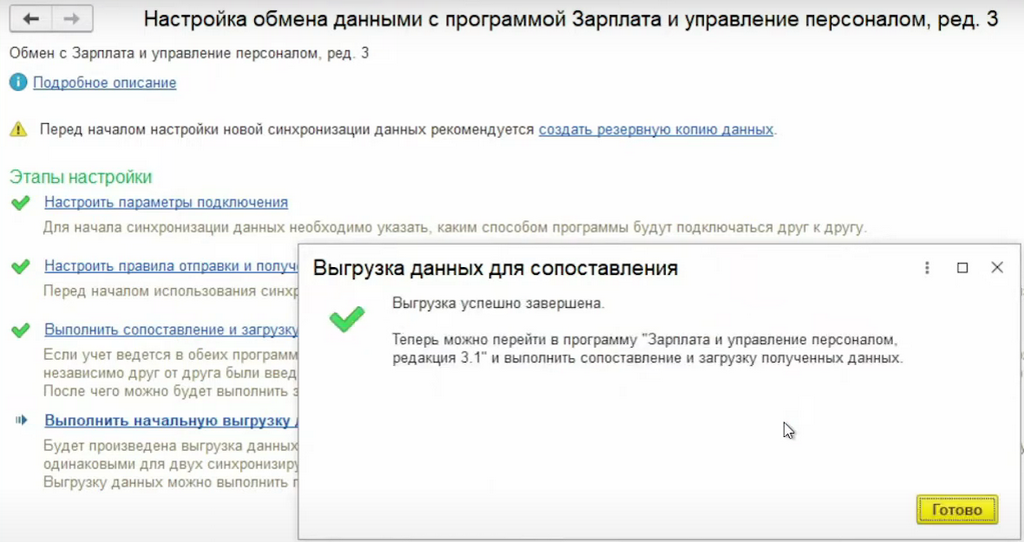Click the forward navigation arrow
Viewport: 1024px width, 542px height.
tap(71, 19)
